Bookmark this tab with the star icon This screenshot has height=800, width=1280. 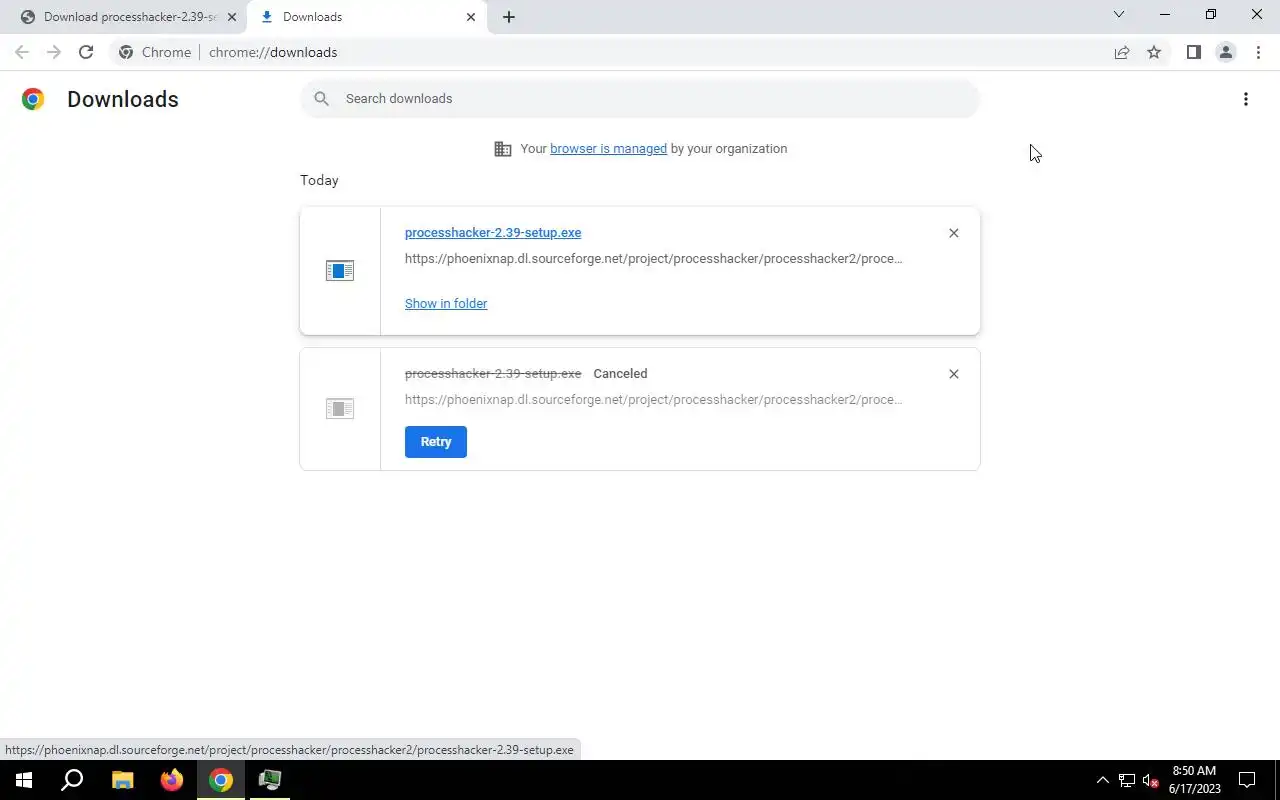coord(1154,52)
